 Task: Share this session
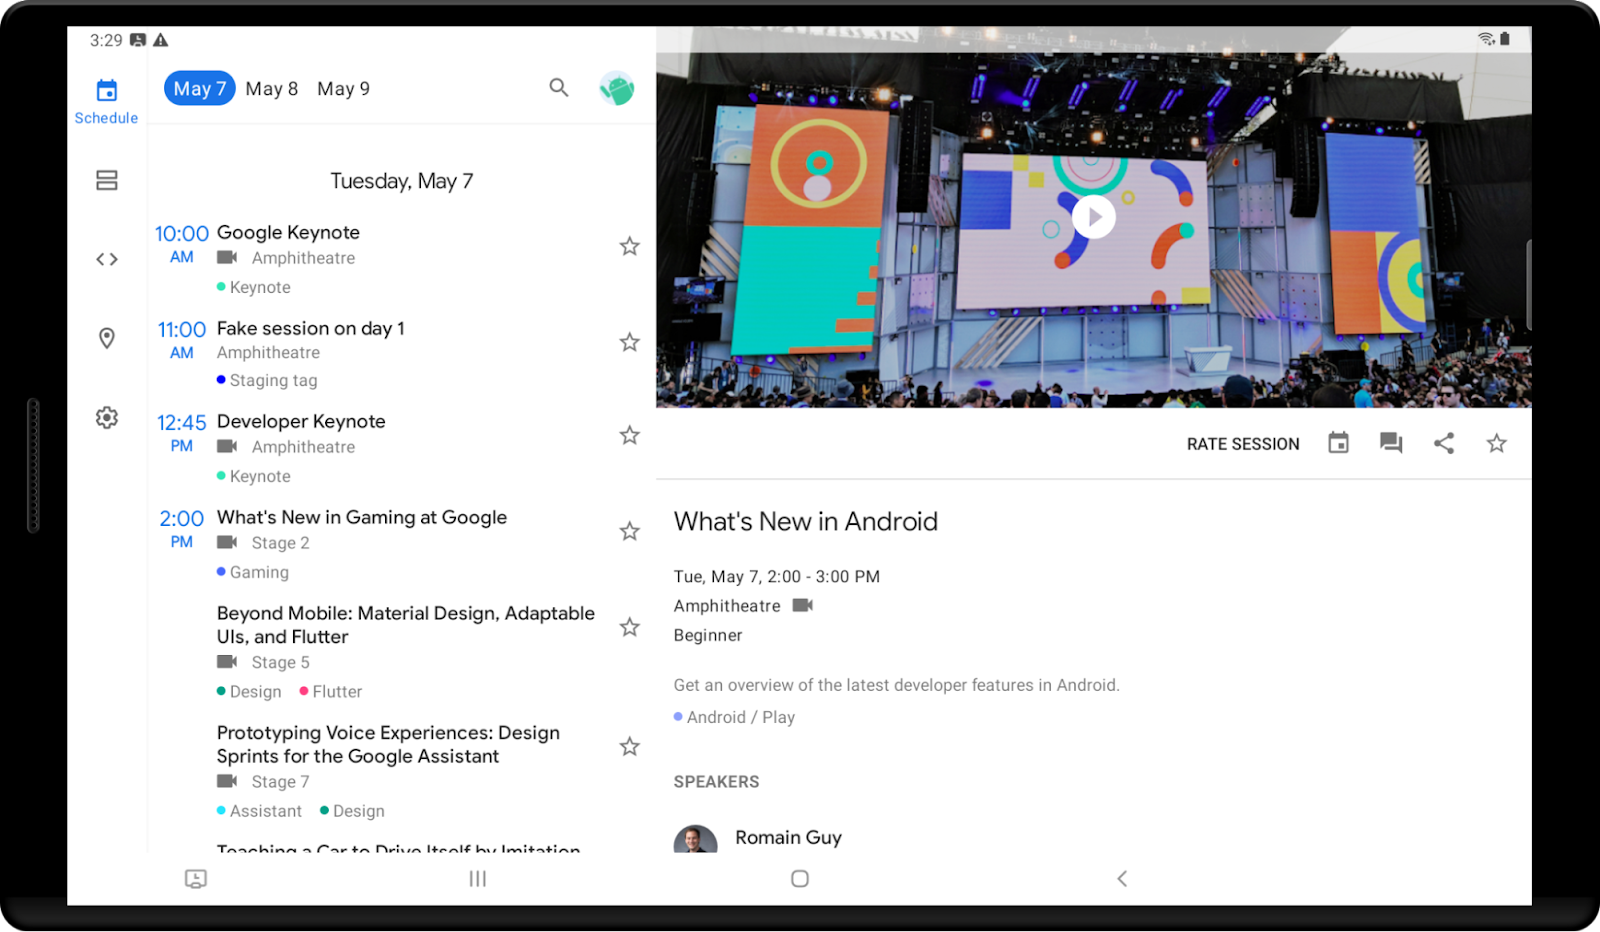point(1443,443)
